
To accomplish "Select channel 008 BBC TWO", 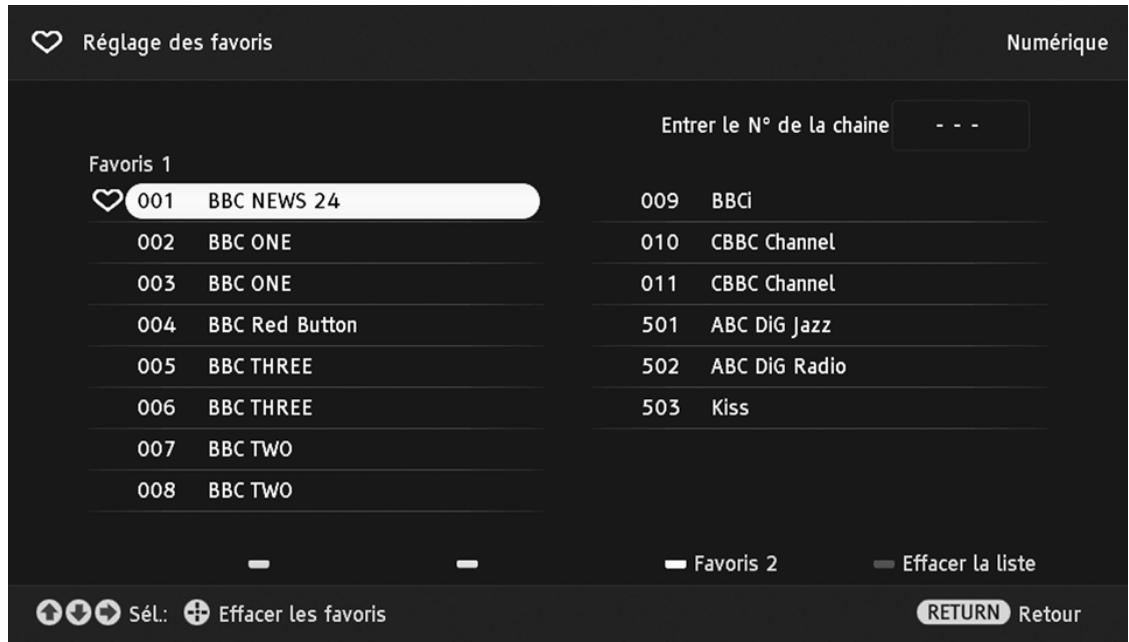I will coord(315,491).
